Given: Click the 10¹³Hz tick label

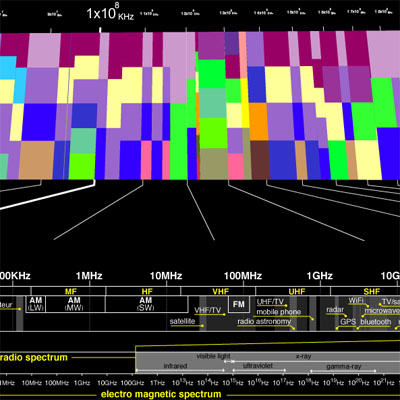Looking at the screenshot, I should point(182,382).
